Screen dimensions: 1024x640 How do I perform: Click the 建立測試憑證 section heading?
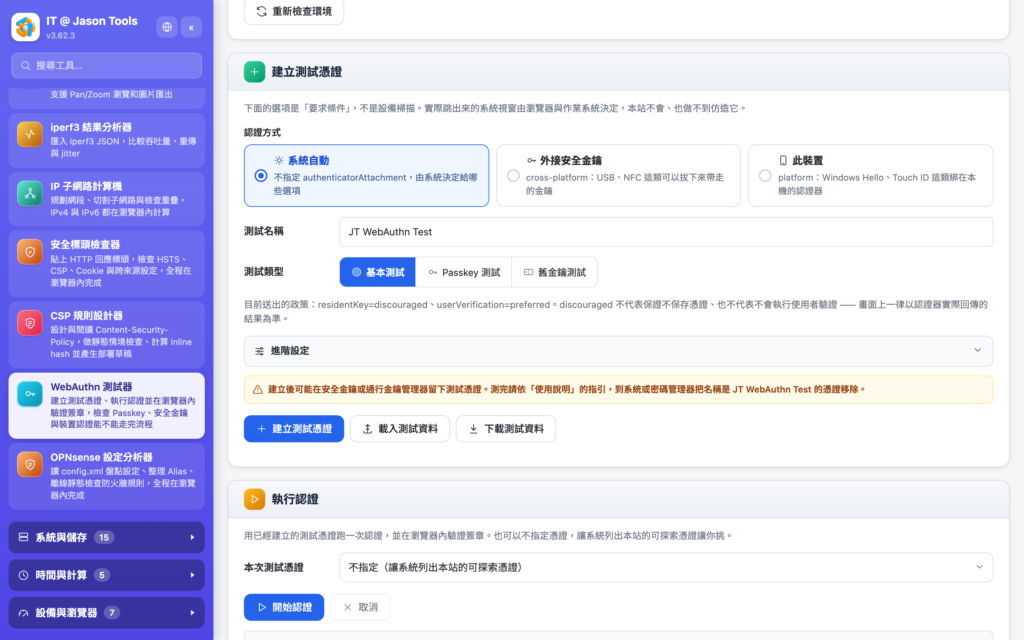pyautogui.click(x=307, y=72)
